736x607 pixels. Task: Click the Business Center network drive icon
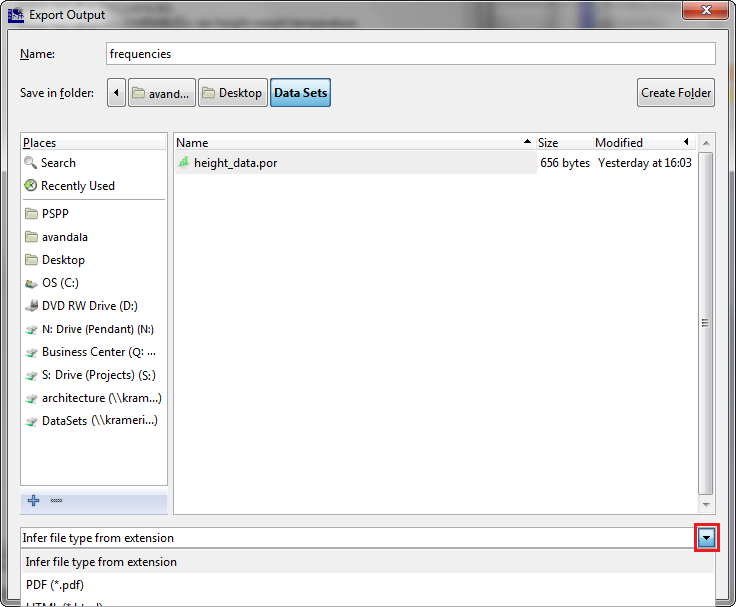[x=31, y=353]
